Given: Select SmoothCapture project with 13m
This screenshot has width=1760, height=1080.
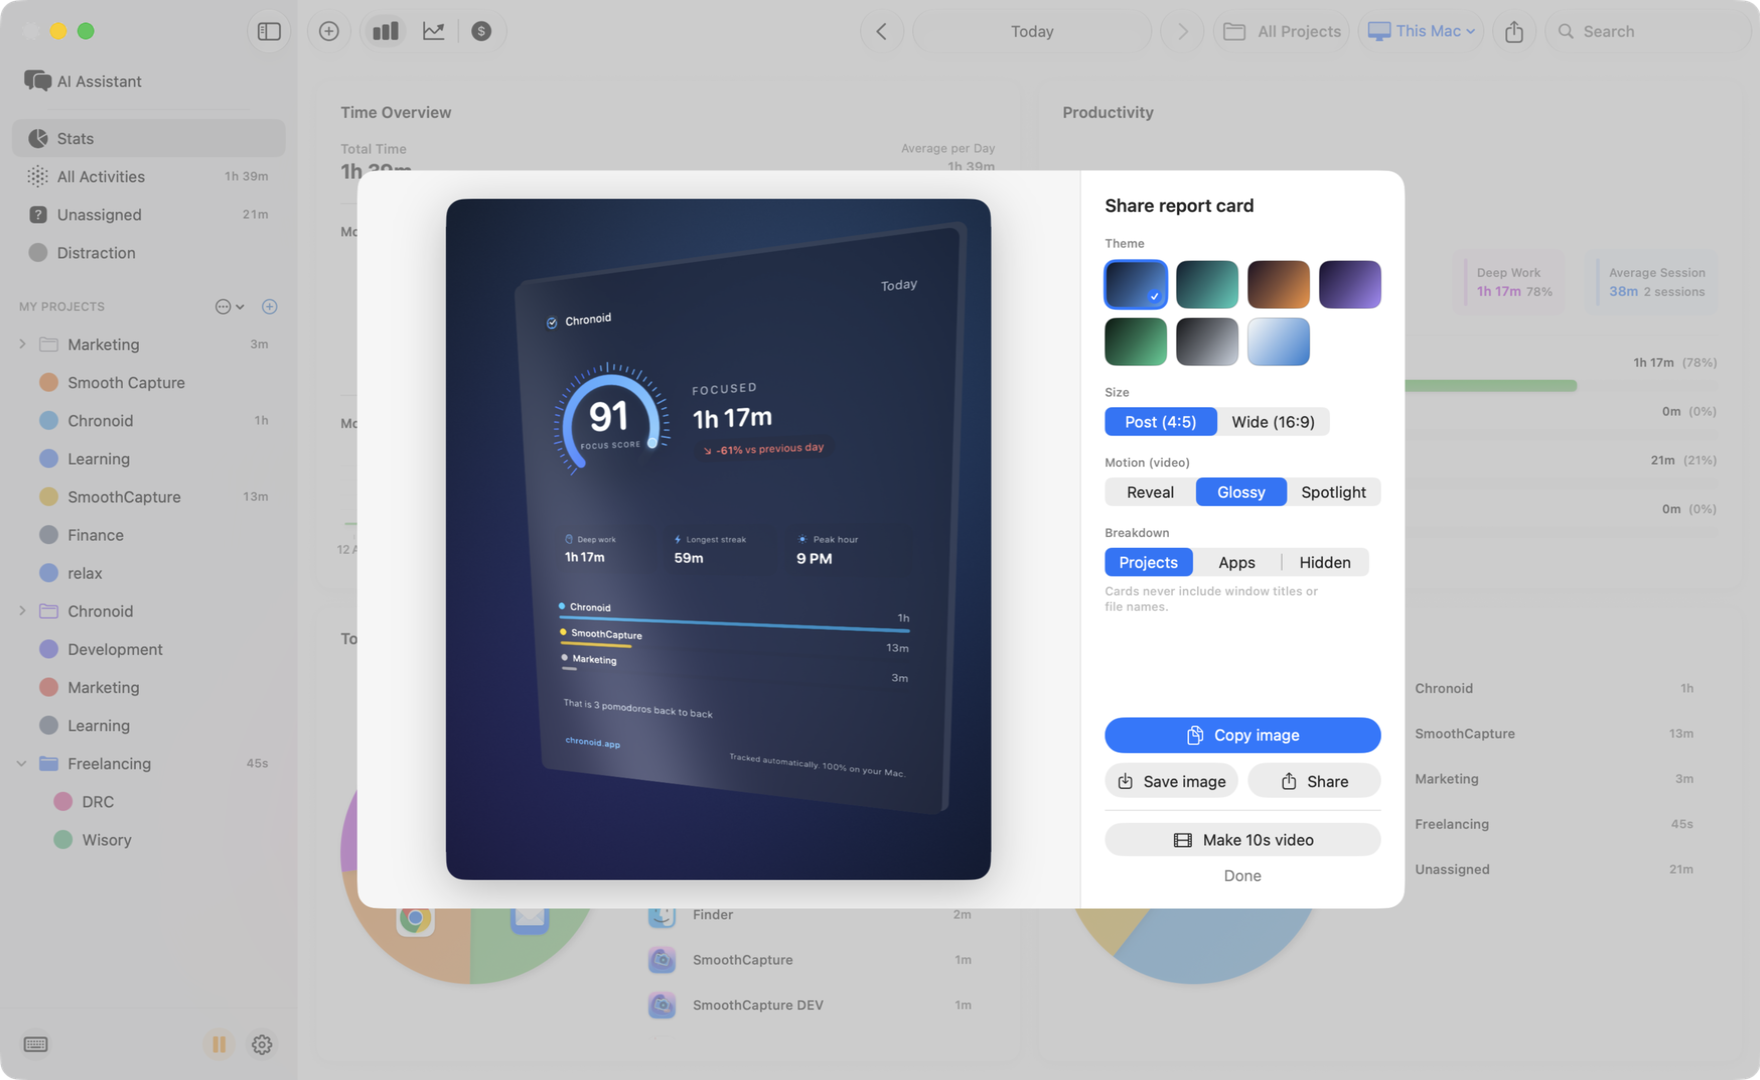Looking at the screenshot, I should tap(148, 496).
